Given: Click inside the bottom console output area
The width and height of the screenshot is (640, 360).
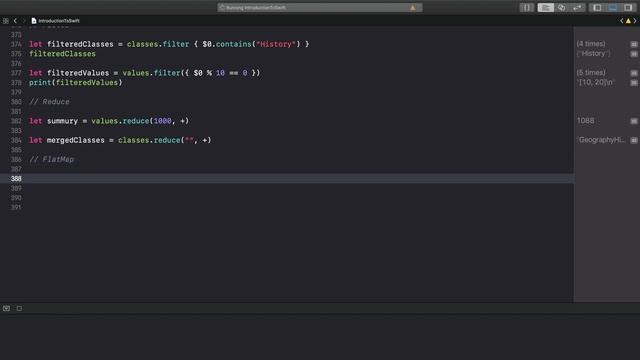Looking at the screenshot, I should [320, 337].
